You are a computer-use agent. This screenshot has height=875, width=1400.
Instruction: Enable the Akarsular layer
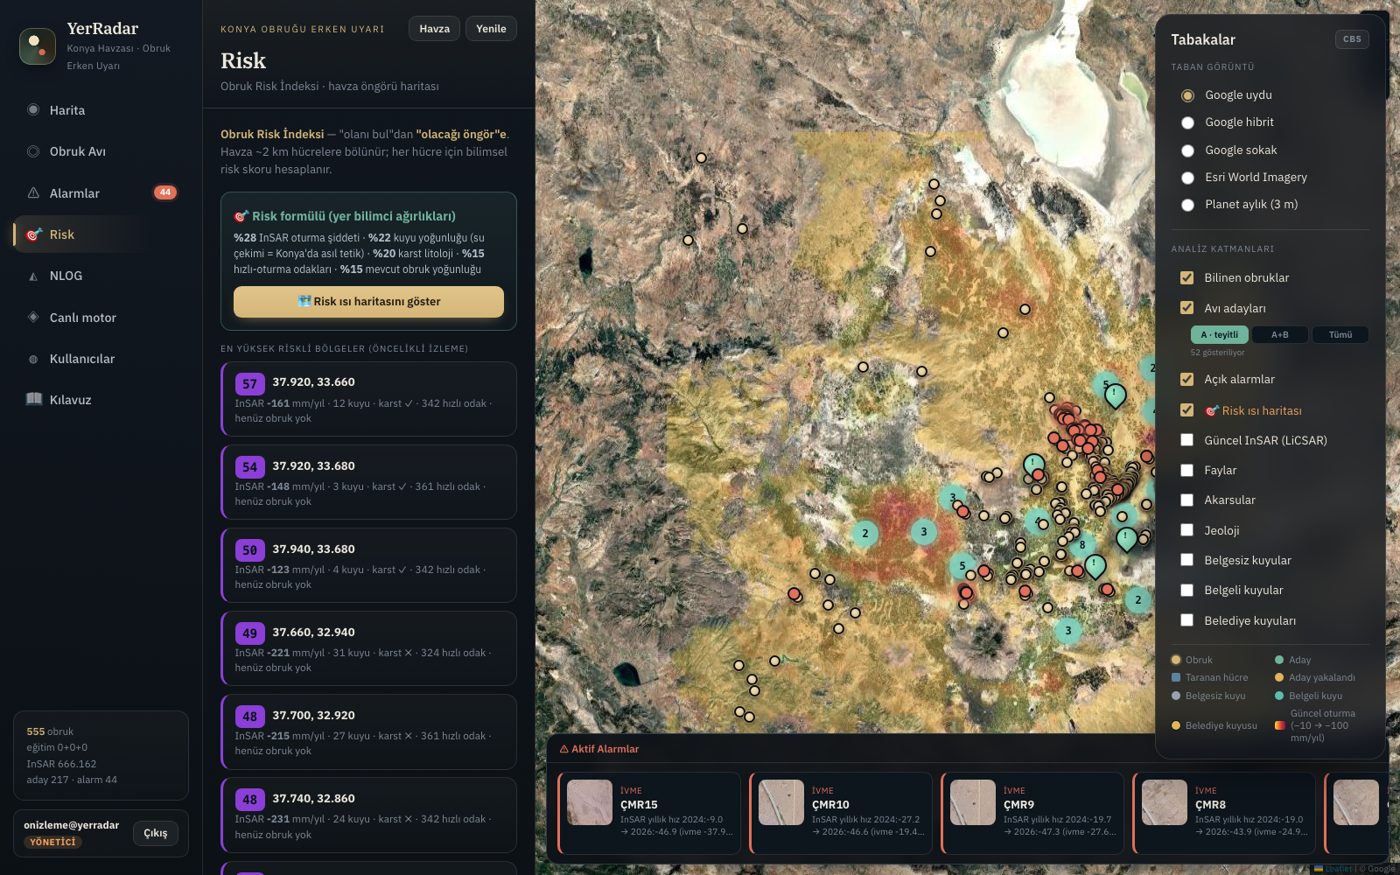1187,500
